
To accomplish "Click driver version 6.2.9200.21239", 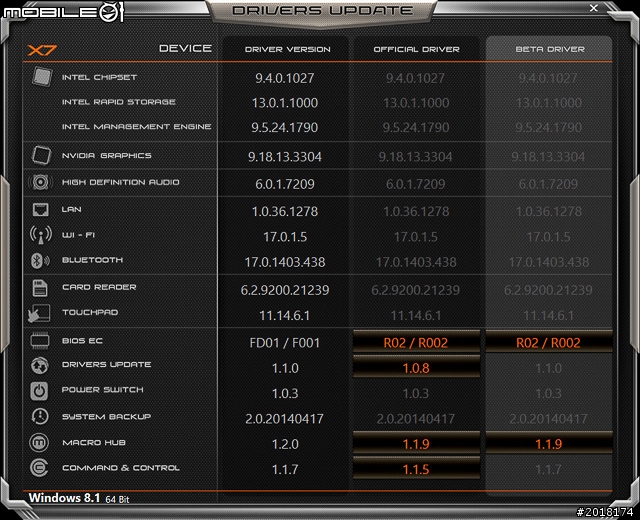I will pos(285,290).
